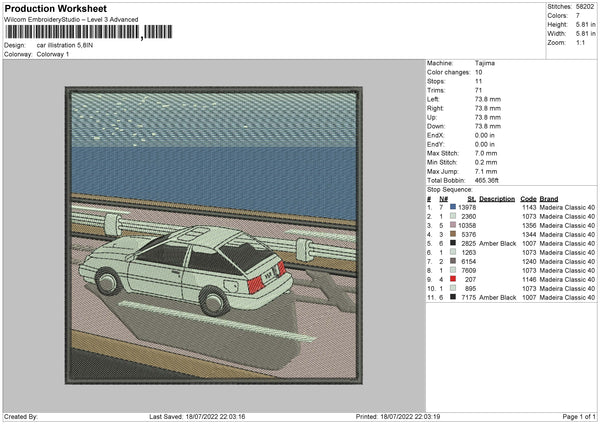Screen dimensions: 600x424
Task: Click the black swatch beside stitch count 2825
Action: [453, 243]
